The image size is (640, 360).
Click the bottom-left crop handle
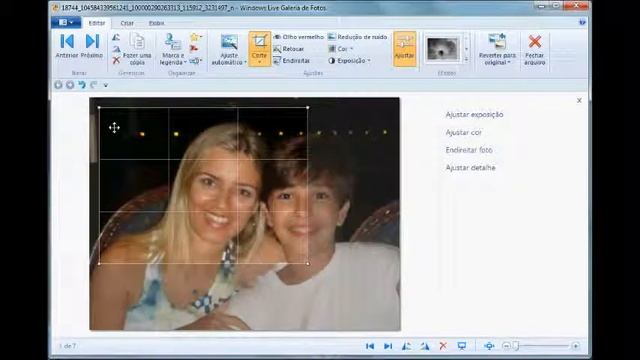point(99,264)
